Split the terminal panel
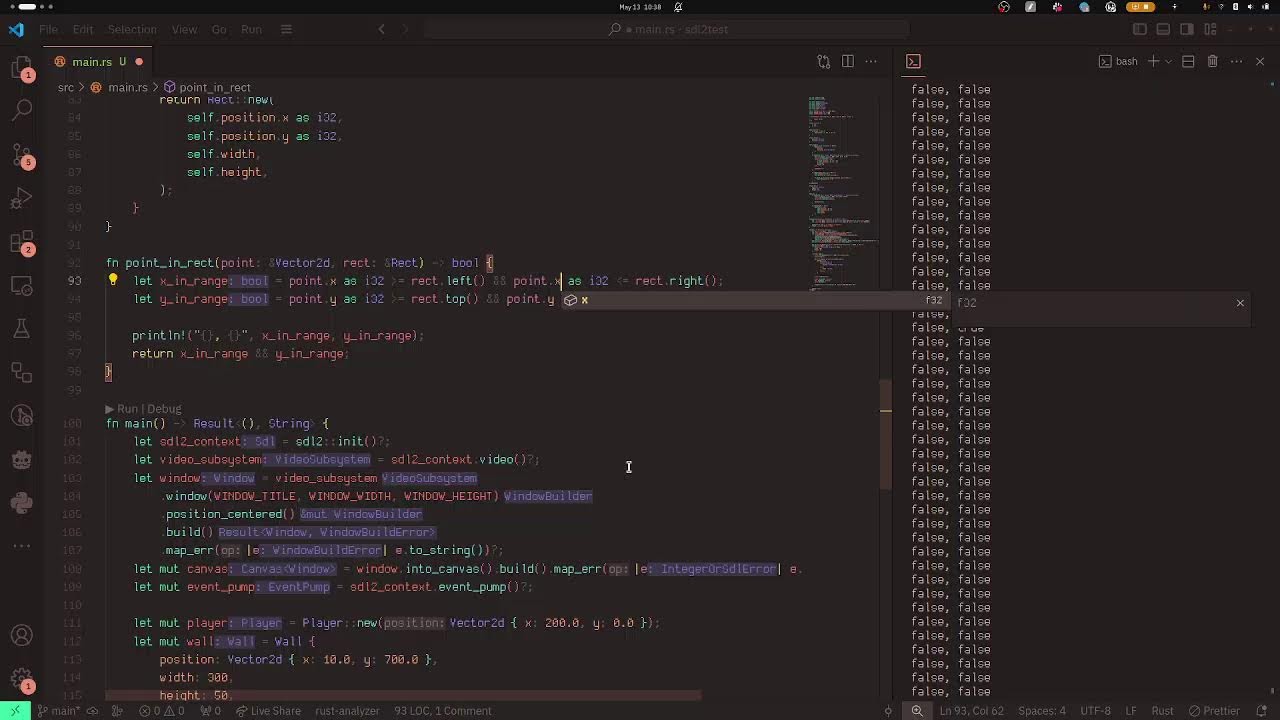This screenshot has height=720, width=1280. tap(1188, 61)
